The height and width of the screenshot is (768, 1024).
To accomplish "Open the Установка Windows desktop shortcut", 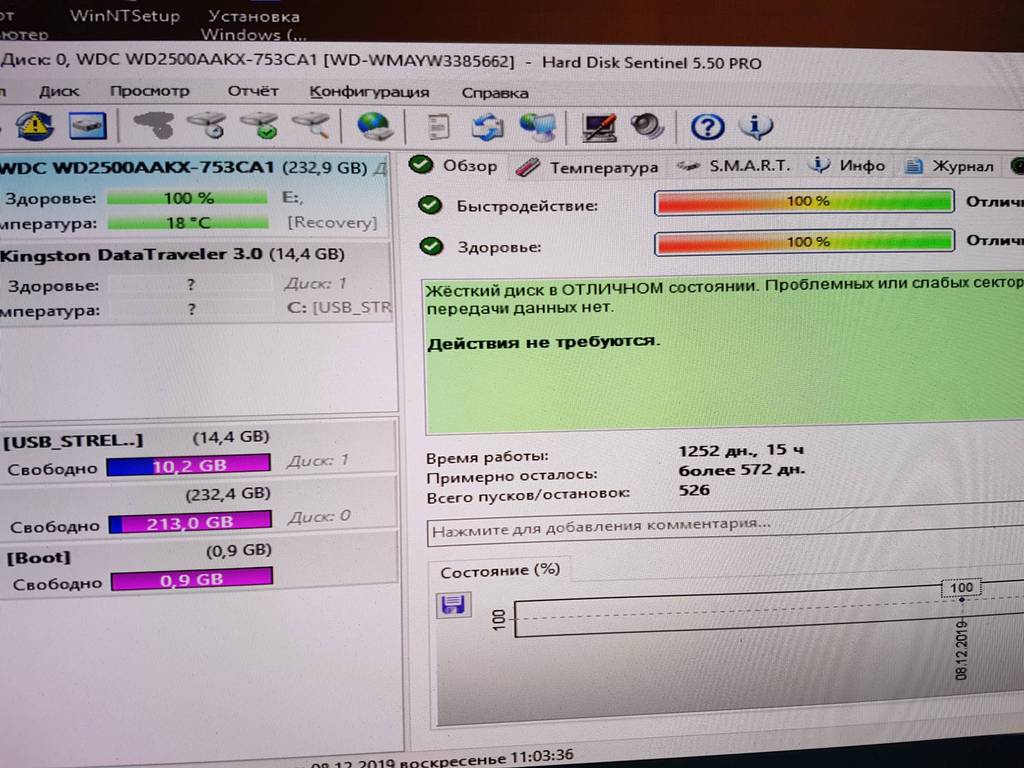I will (254, 25).
